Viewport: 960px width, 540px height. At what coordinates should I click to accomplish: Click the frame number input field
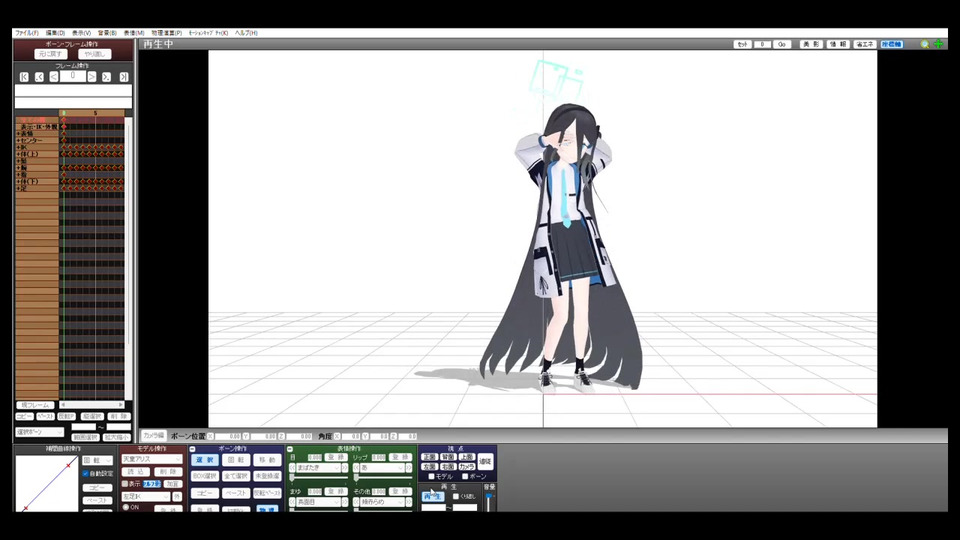point(73,76)
